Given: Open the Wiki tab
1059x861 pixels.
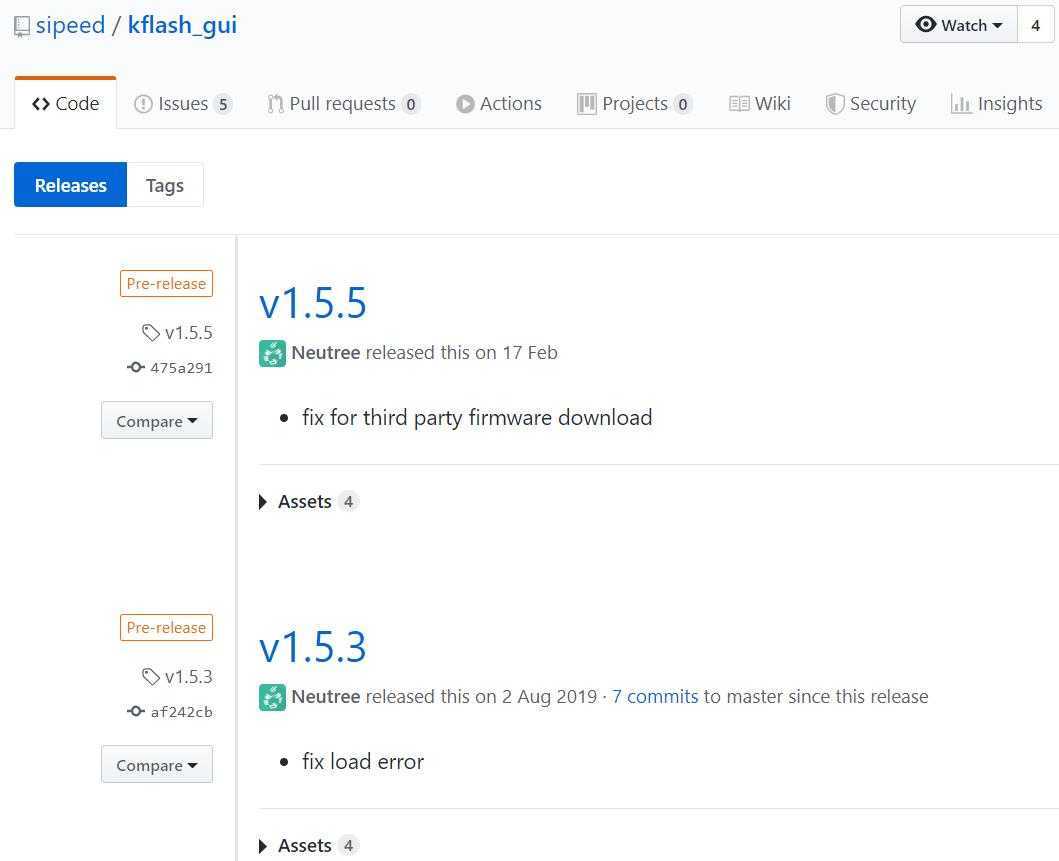Looking at the screenshot, I should point(760,103).
